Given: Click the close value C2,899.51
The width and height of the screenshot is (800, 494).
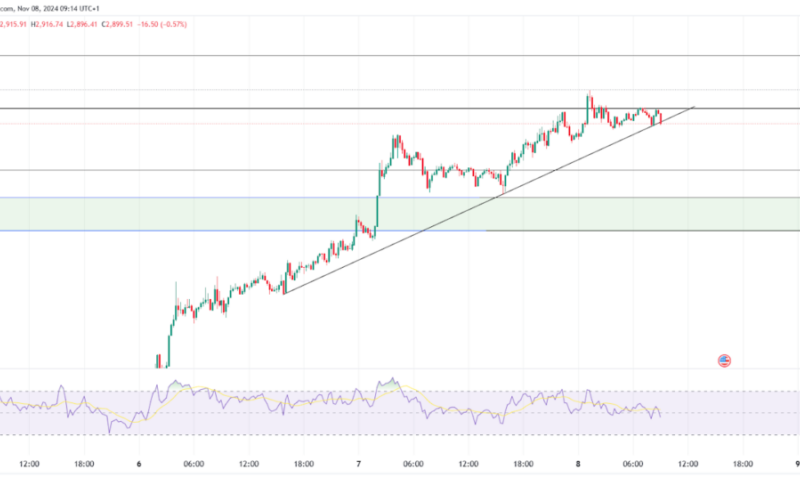Looking at the screenshot, I should point(117,24).
